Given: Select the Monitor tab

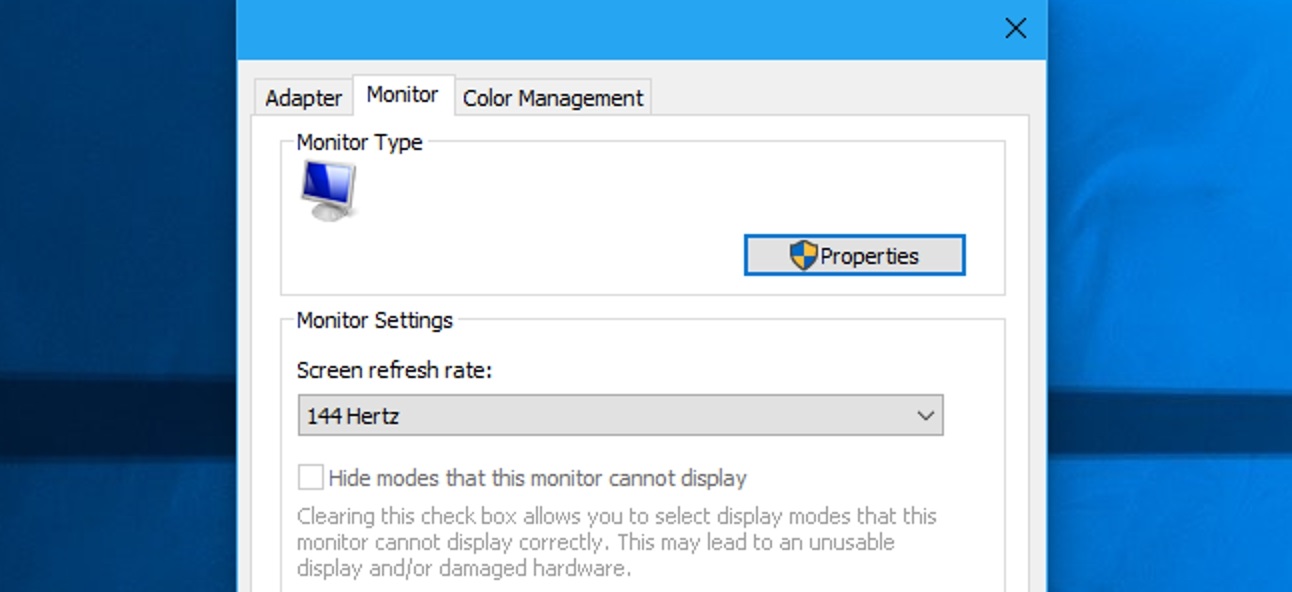Looking at the screenshot, I should click(x=403, y=93).
